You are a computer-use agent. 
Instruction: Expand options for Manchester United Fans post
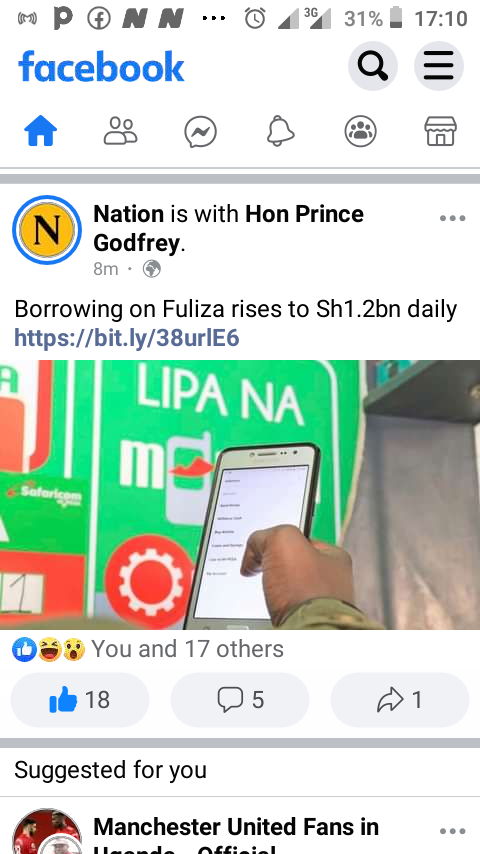pyautogui.click(x=452, y=831)
